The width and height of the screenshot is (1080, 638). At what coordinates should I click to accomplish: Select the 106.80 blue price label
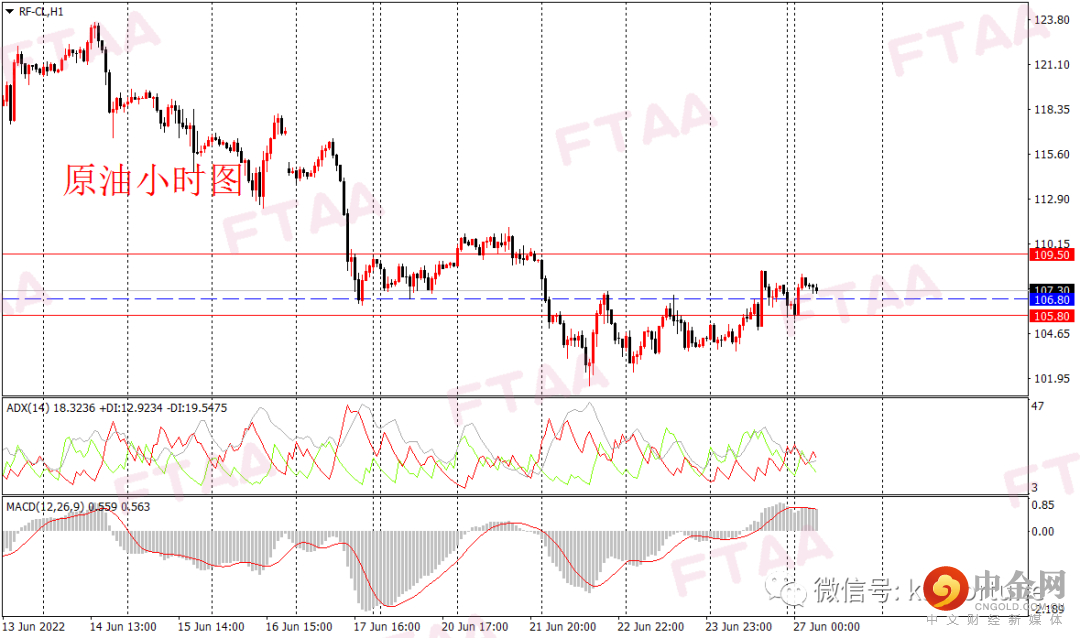[1052, 300]
